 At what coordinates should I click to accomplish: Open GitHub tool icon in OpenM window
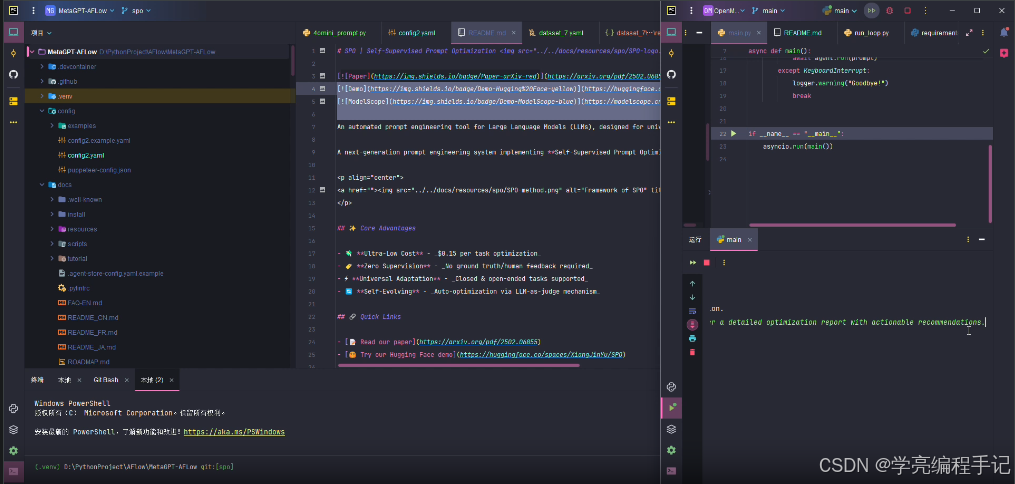tap(671, 74)
